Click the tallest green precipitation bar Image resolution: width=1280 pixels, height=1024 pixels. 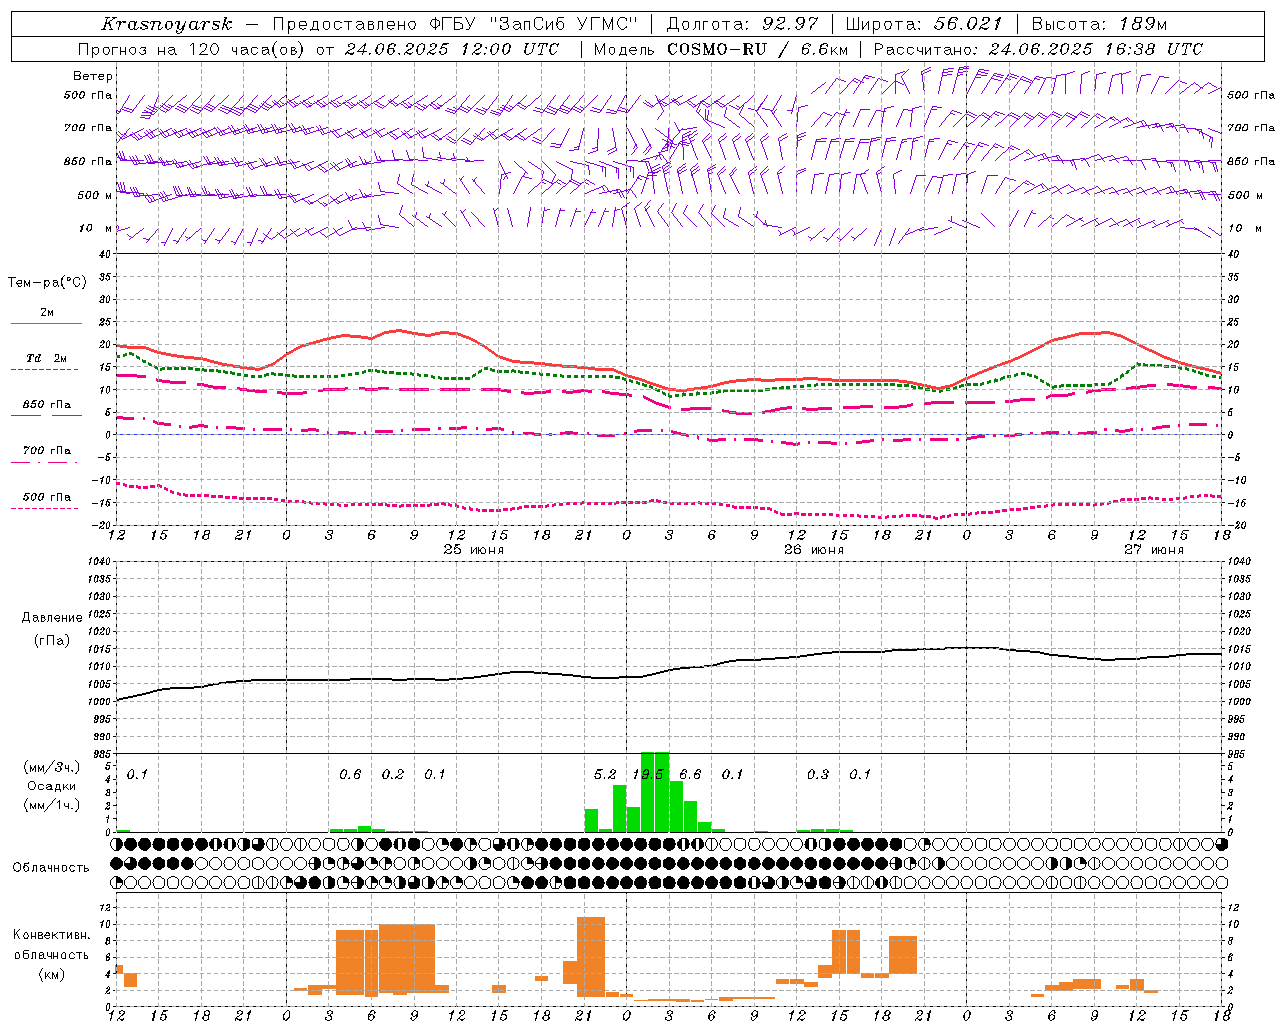click(x=655, y=792)
